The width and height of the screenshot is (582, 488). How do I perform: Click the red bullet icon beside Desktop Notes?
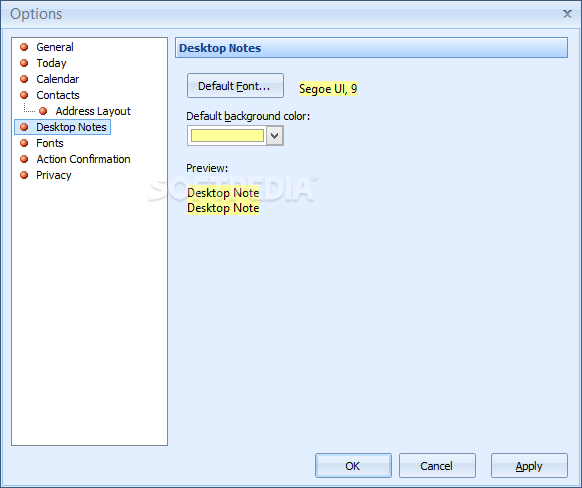click(24, 127)
